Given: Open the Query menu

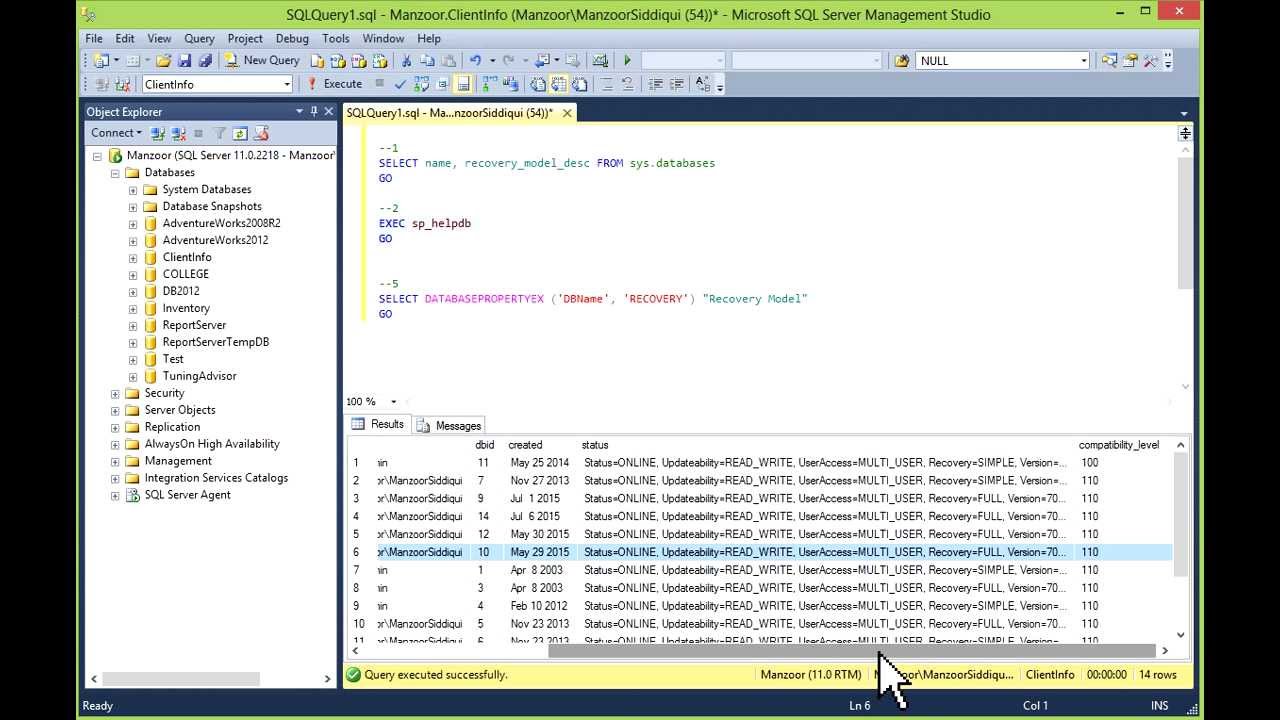Looking at the screenshot, I should pos(199,38).
